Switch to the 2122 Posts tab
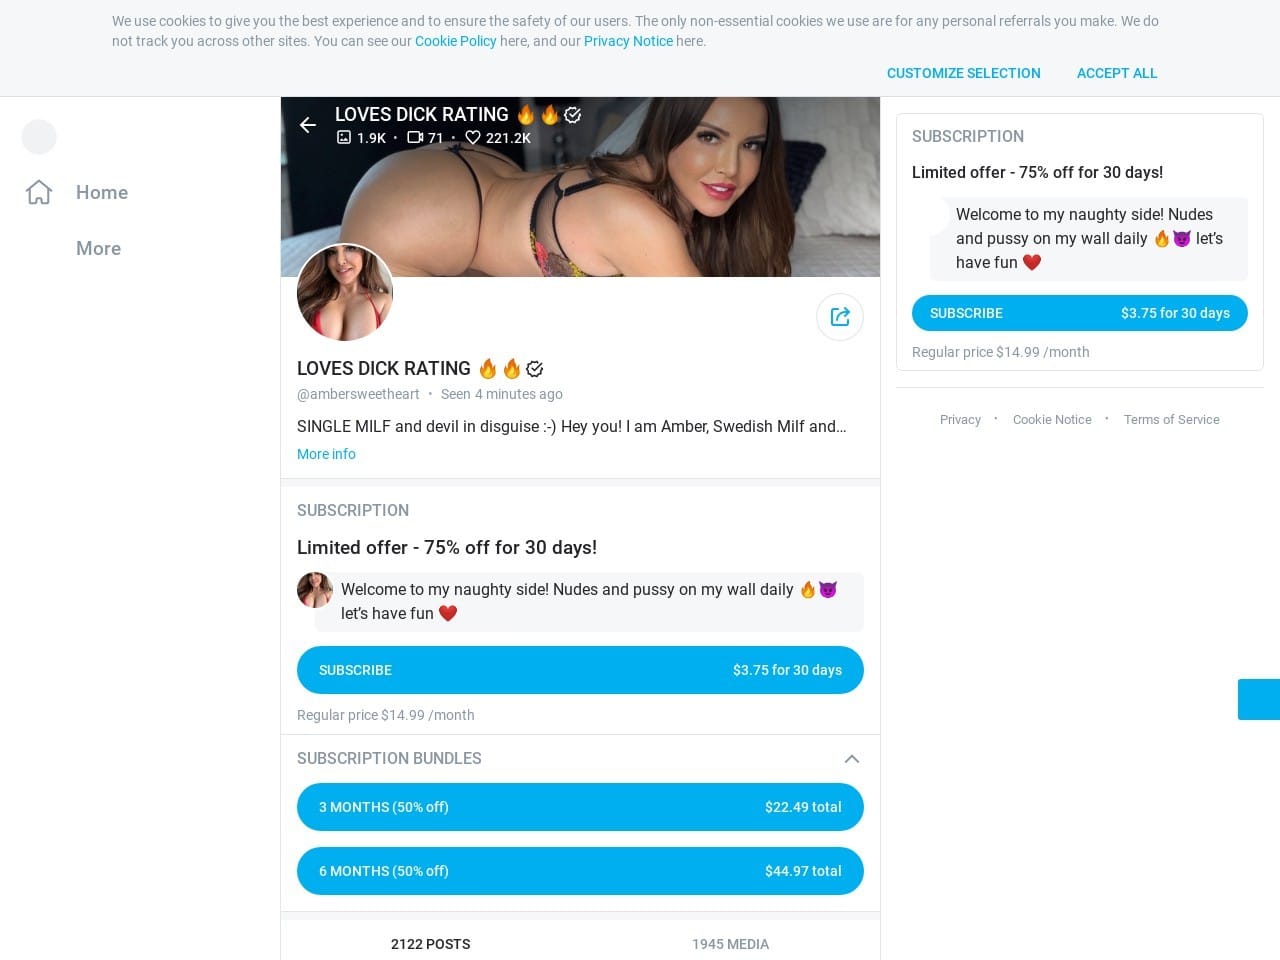The width and height of the screenshot is (1280, 960). point(431,944)
